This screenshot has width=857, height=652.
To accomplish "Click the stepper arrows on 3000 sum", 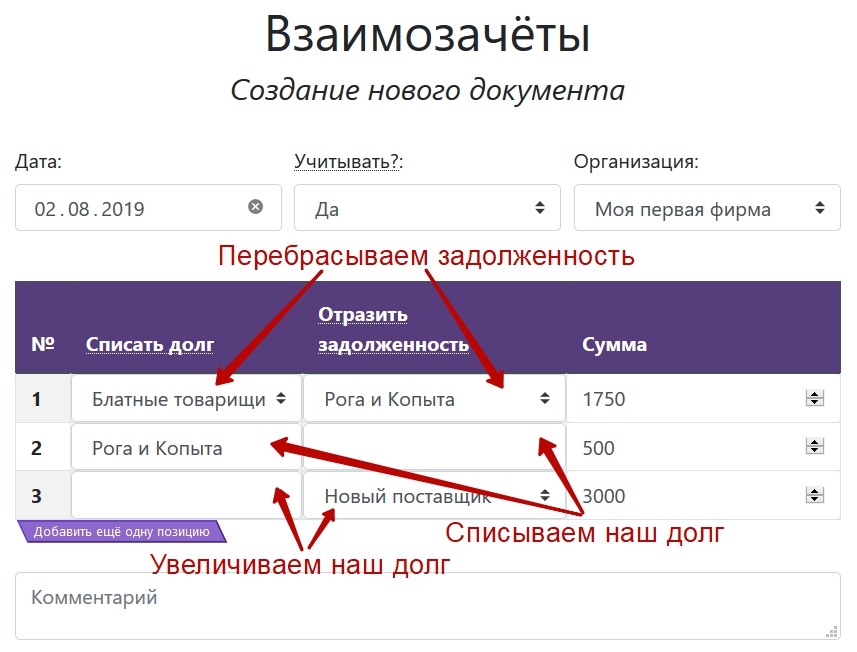I will (815, 496).
